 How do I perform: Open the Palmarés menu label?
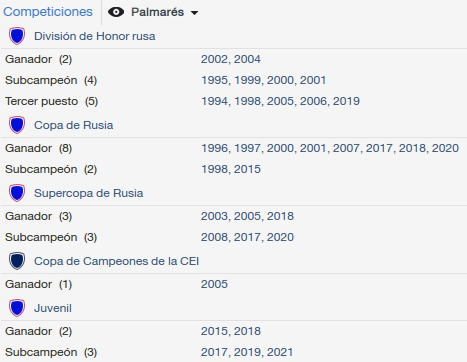157,12
